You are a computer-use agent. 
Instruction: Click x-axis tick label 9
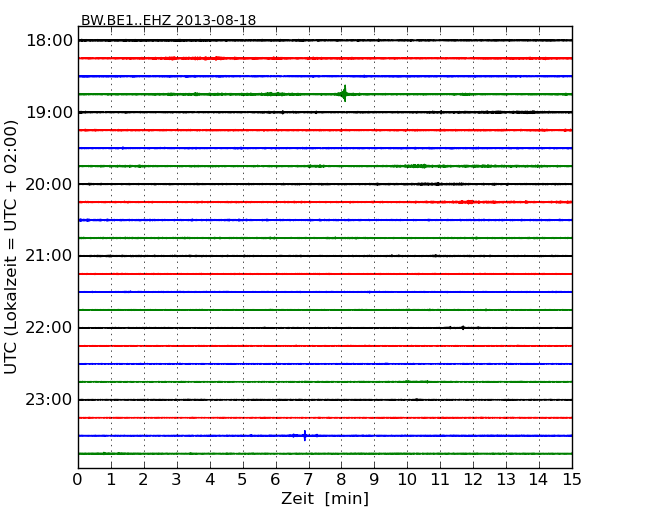pyautogui.click(x=374, y=480)
